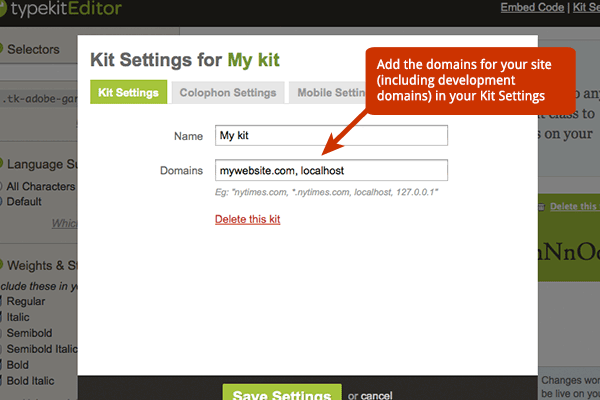
Task: Click the Save Settings button
Action: (x=281, y=393)
